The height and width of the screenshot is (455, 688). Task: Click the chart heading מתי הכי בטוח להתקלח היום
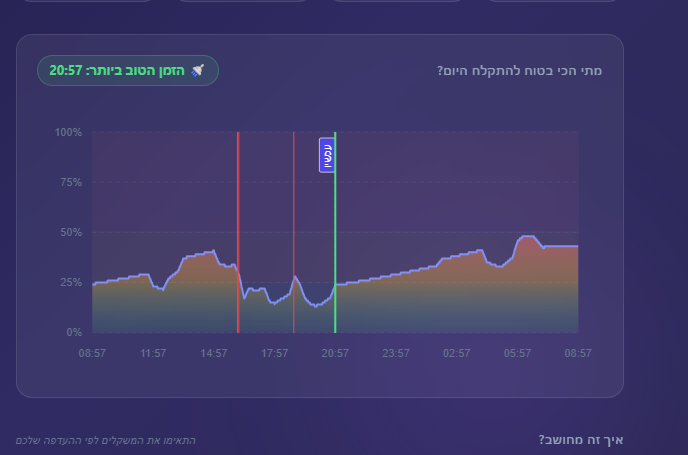click(520, 71)
